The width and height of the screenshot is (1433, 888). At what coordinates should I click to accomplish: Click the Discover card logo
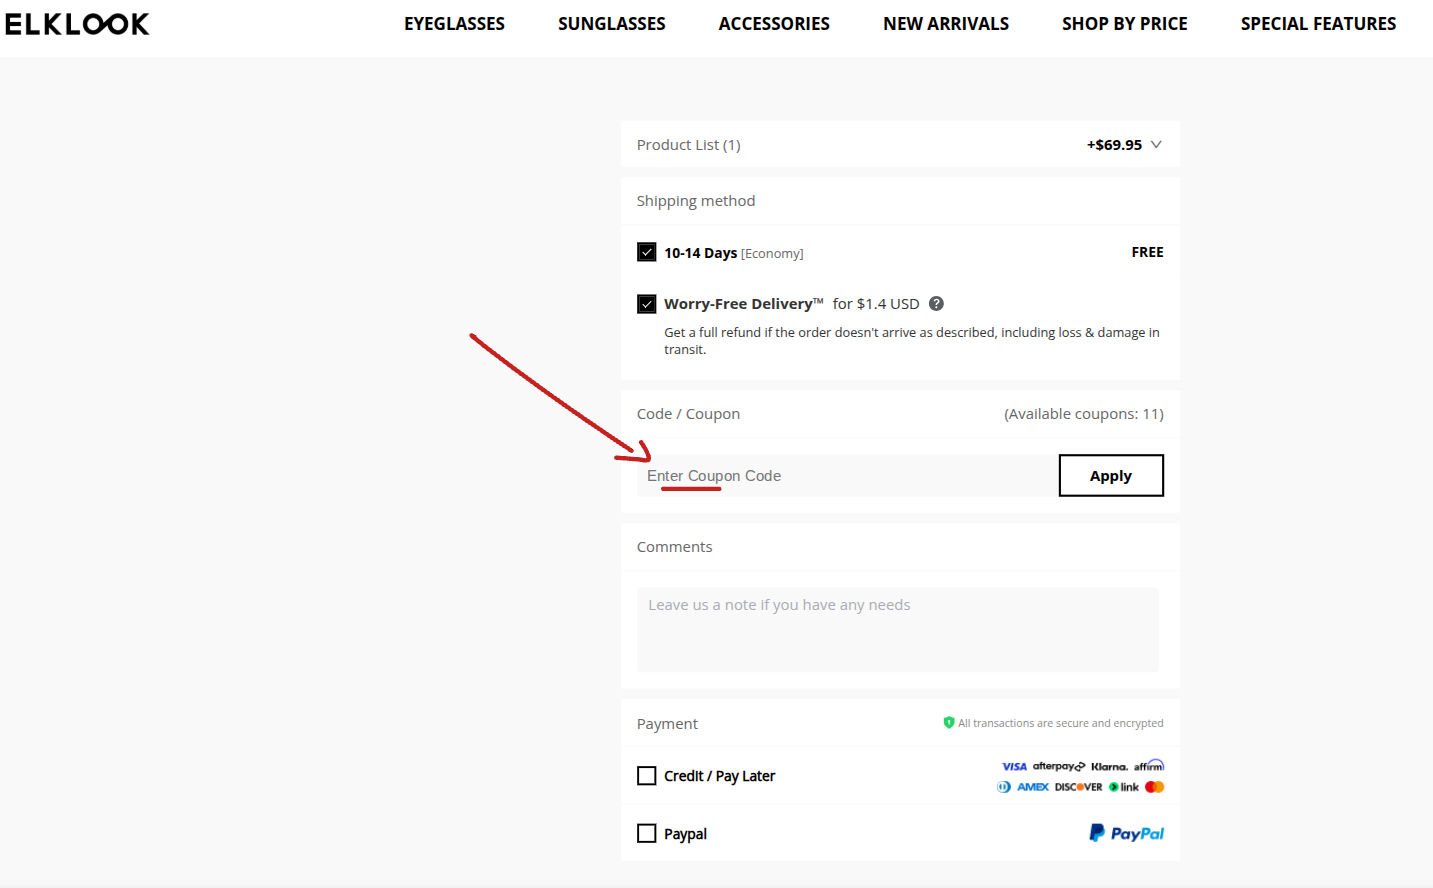pos(1078,787)
